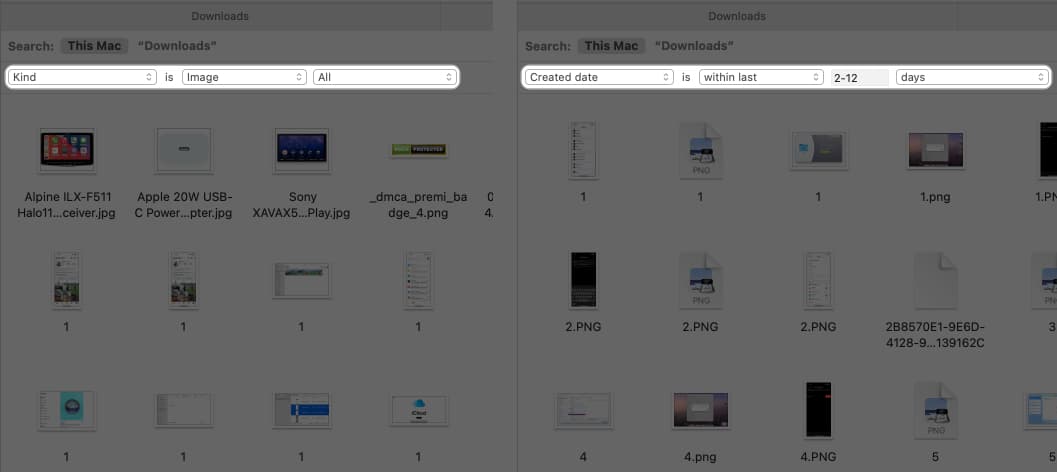Select the folder-window thumbnail named 1 in Created date window
Image resolution: width=1057 pixels, height=472 pixels.
(818, 150)
